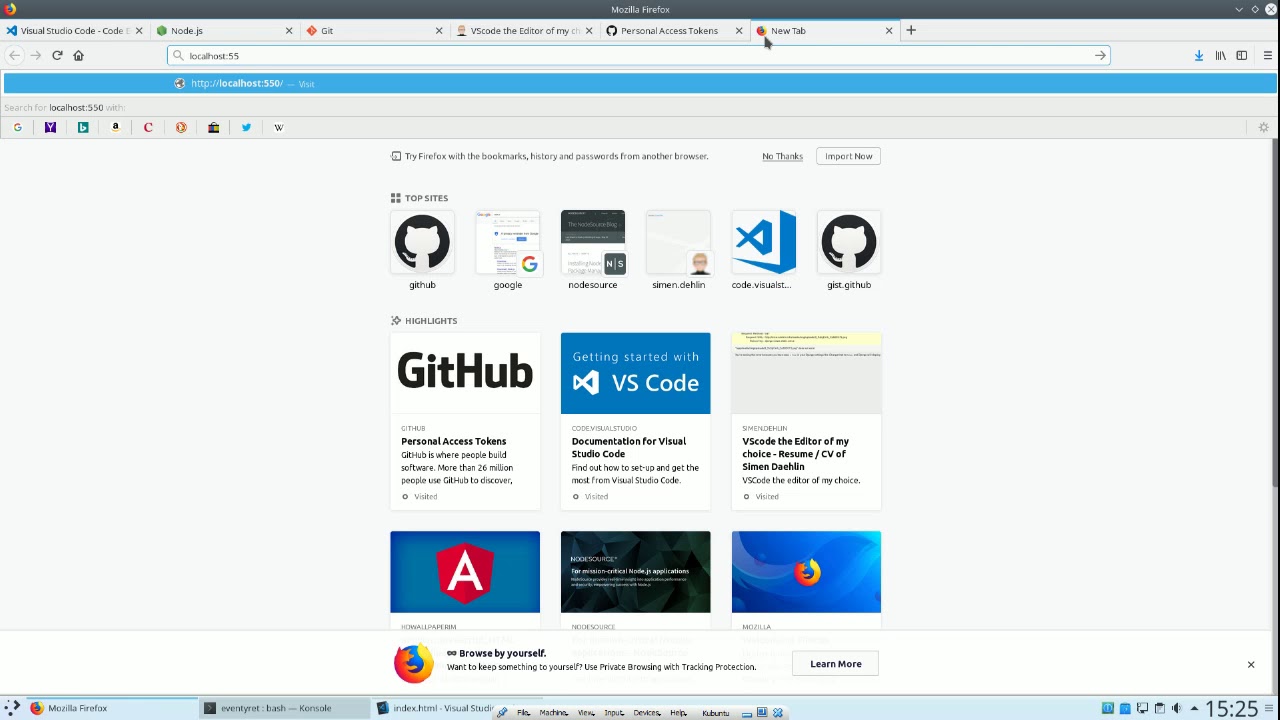The width and height of the screenshot is (1280, 720).
Task: Open the code.visualstudio top site tile
Action: point(763,250)
